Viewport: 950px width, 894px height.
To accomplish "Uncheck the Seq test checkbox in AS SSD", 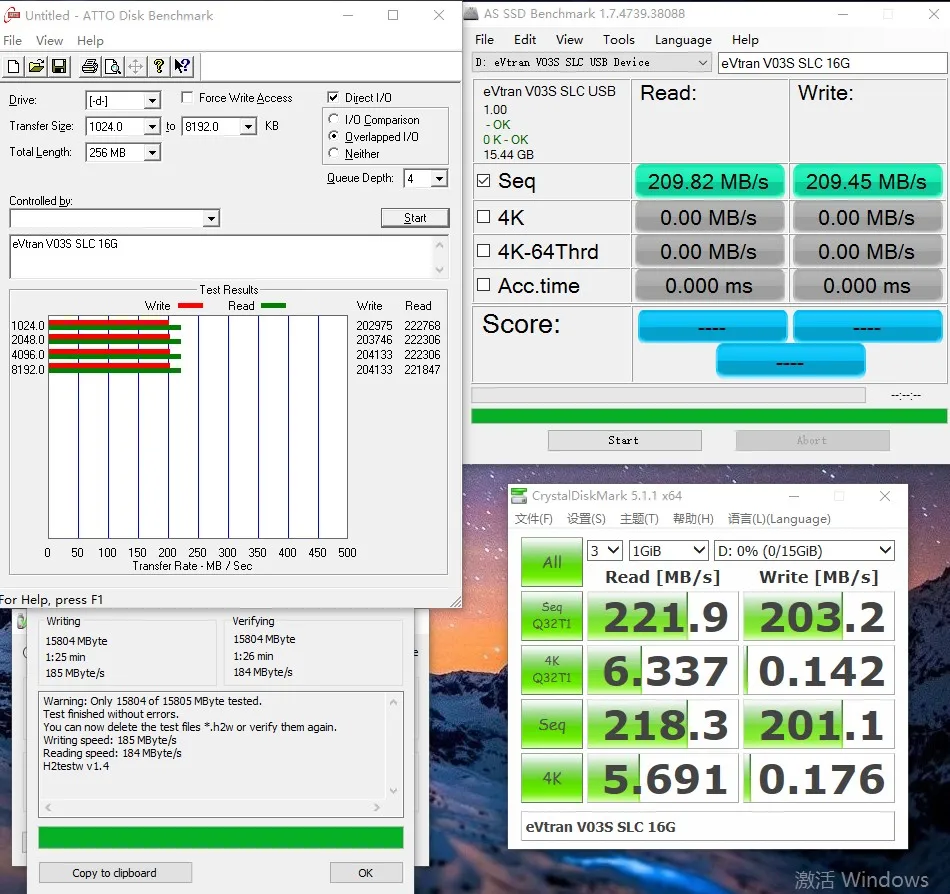I will pos(483,180).
